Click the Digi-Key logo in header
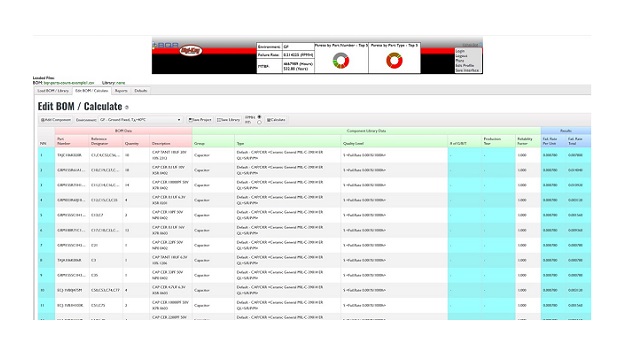The width and height of the screenshot is (630, 360). (x=191, y=51)
